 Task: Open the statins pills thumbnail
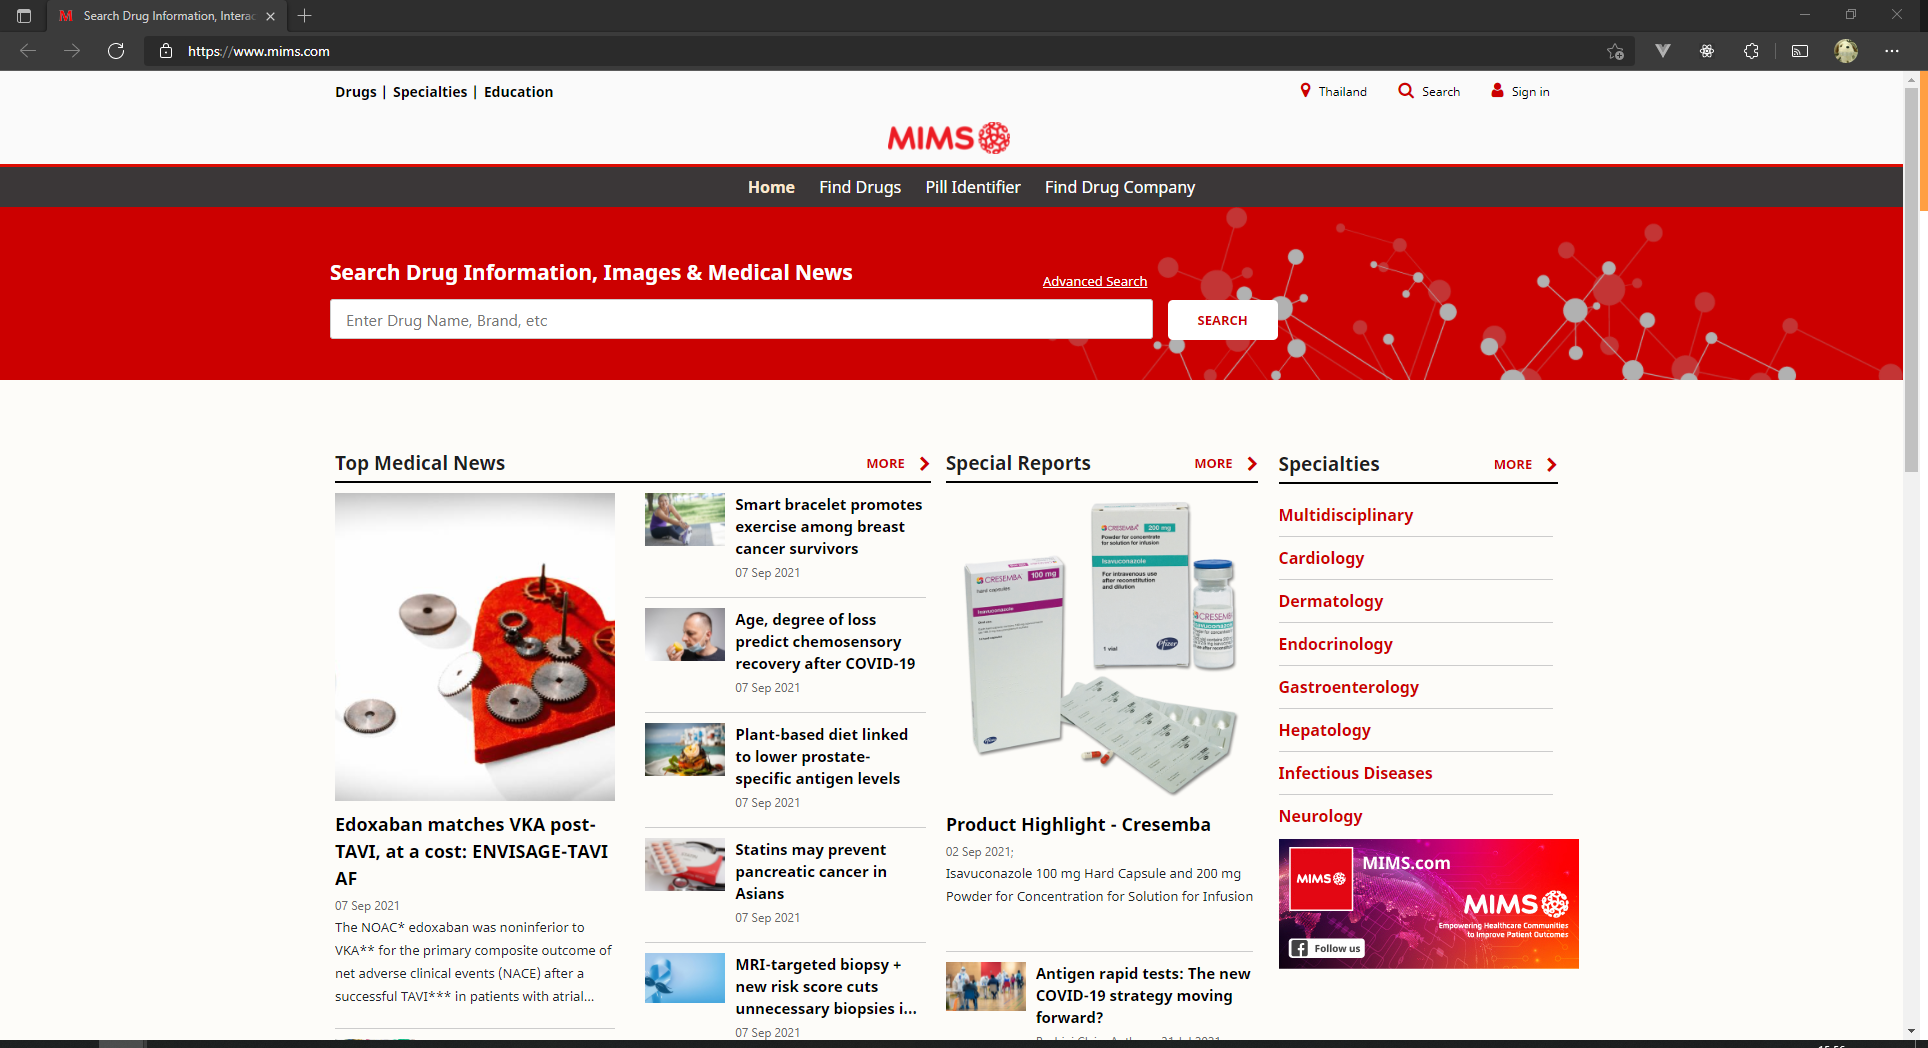(685, 864)
